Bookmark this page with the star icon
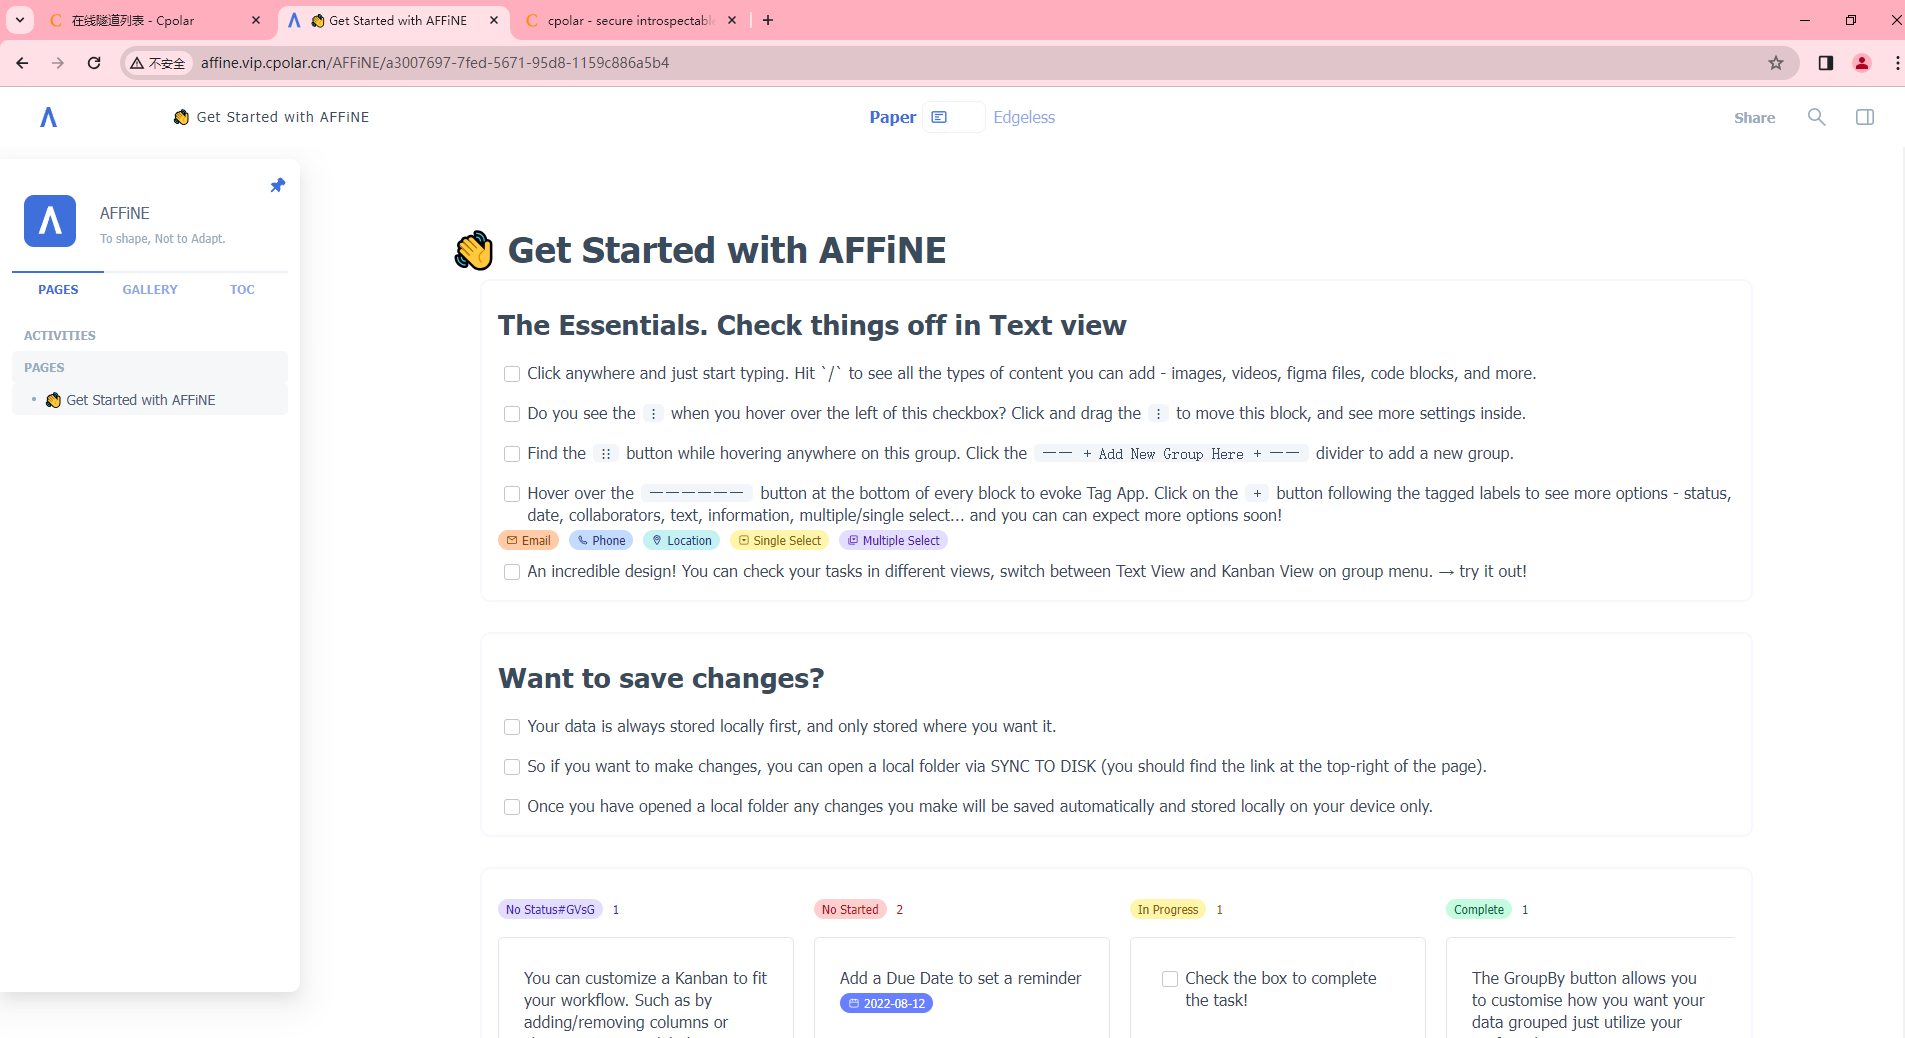The width and height of the screenshot is (1905, 1038). [x=1776, y=63]
